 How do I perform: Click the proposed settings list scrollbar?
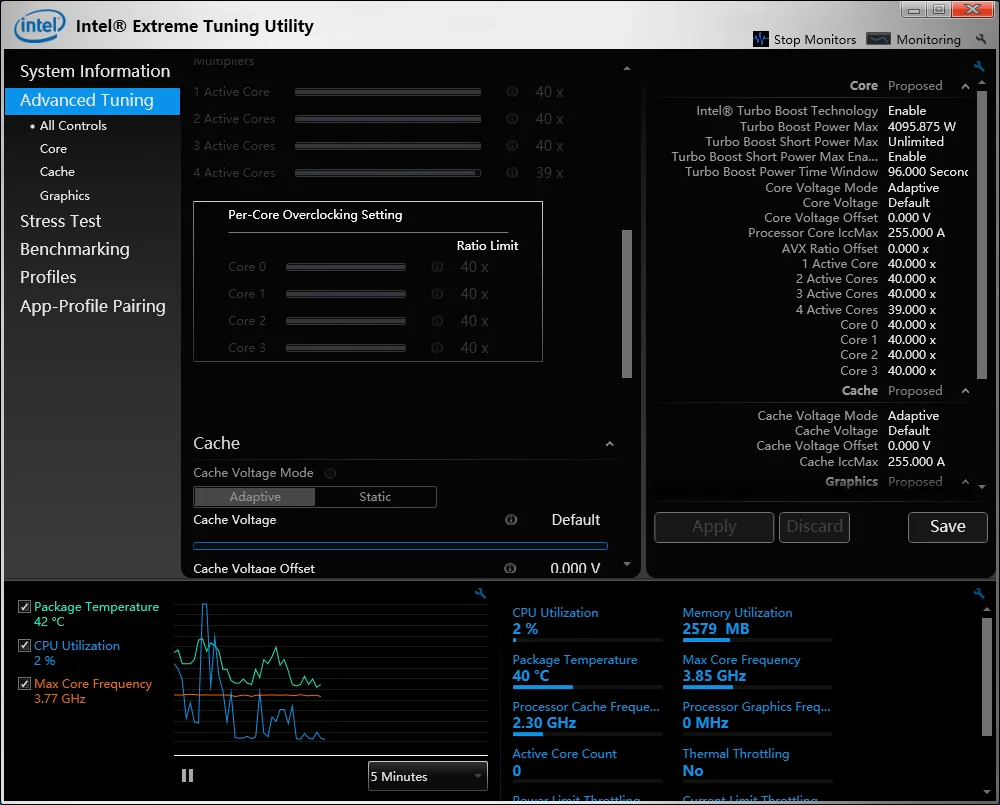click(x=982, y=235)
